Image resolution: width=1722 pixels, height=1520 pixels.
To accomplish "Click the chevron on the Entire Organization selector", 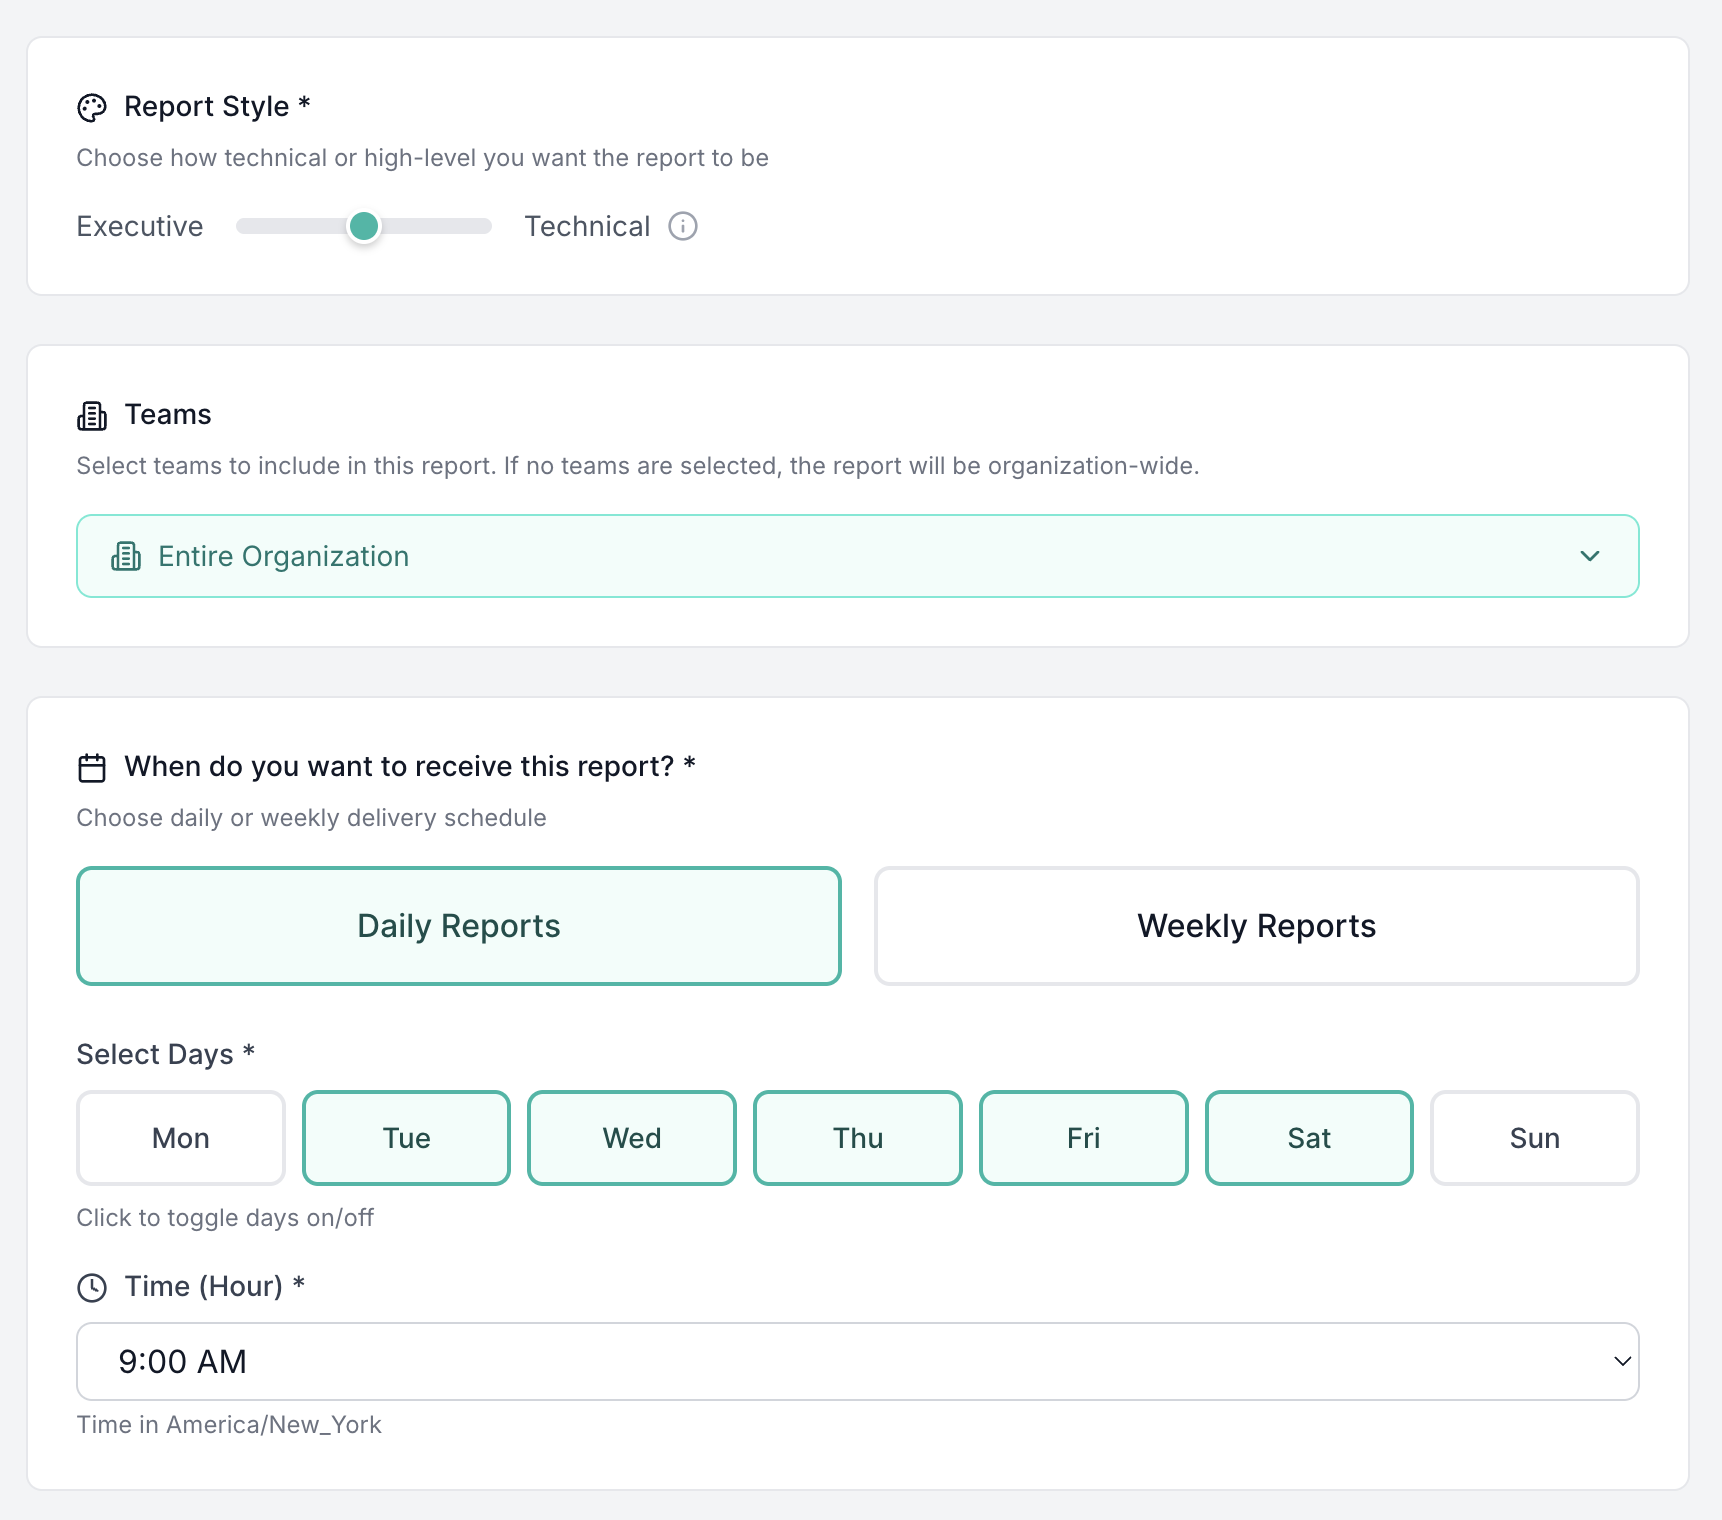I will pos(1590,556).
